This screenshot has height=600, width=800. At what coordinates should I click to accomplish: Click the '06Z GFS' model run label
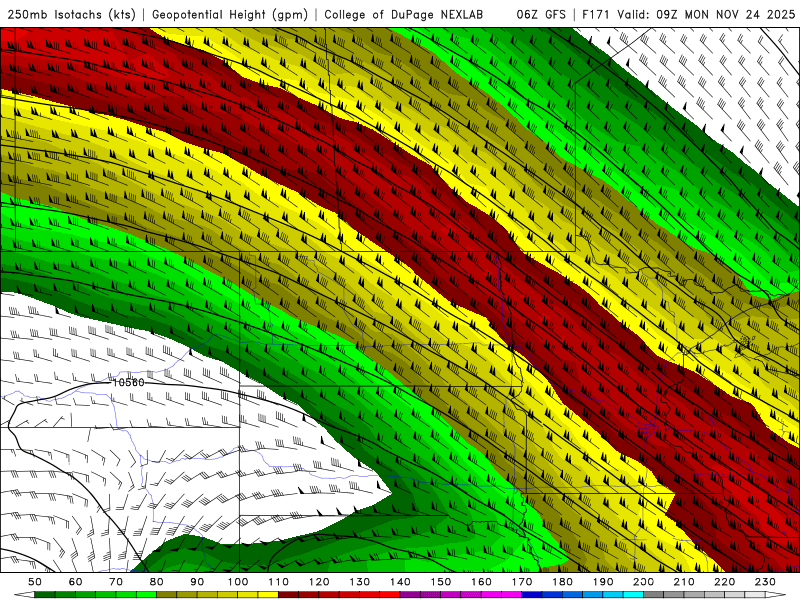[541, 14]
